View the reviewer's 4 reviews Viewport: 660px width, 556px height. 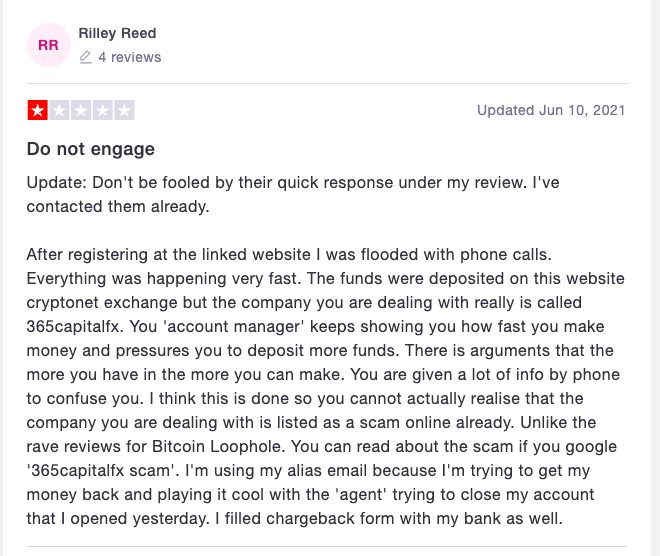(x=129, y=57)
